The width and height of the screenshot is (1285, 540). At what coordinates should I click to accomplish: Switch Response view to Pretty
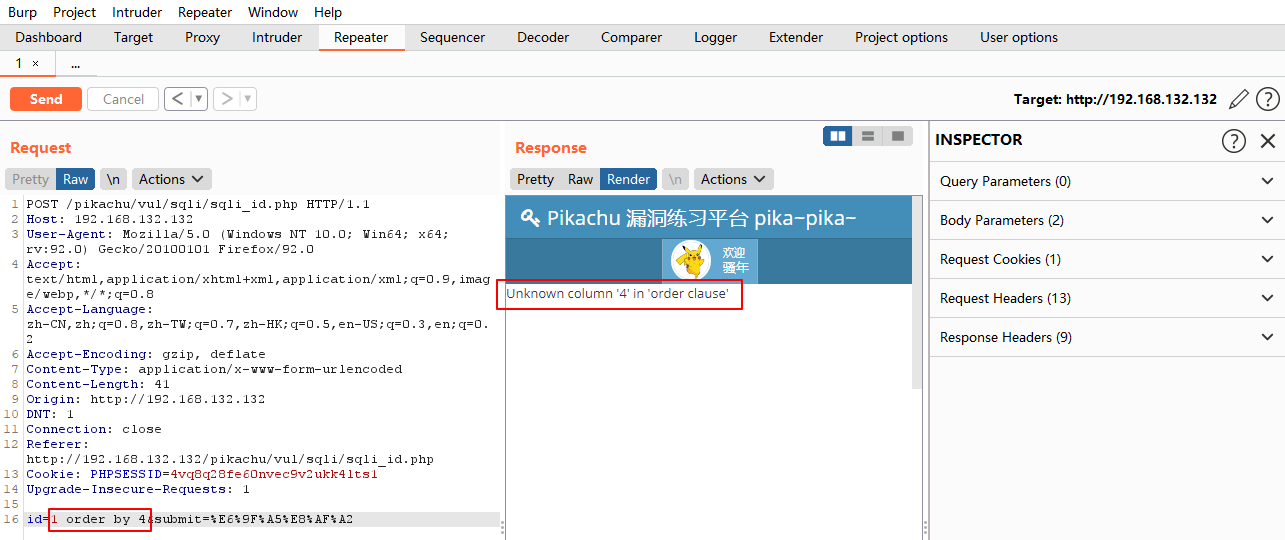pos(535,179)
